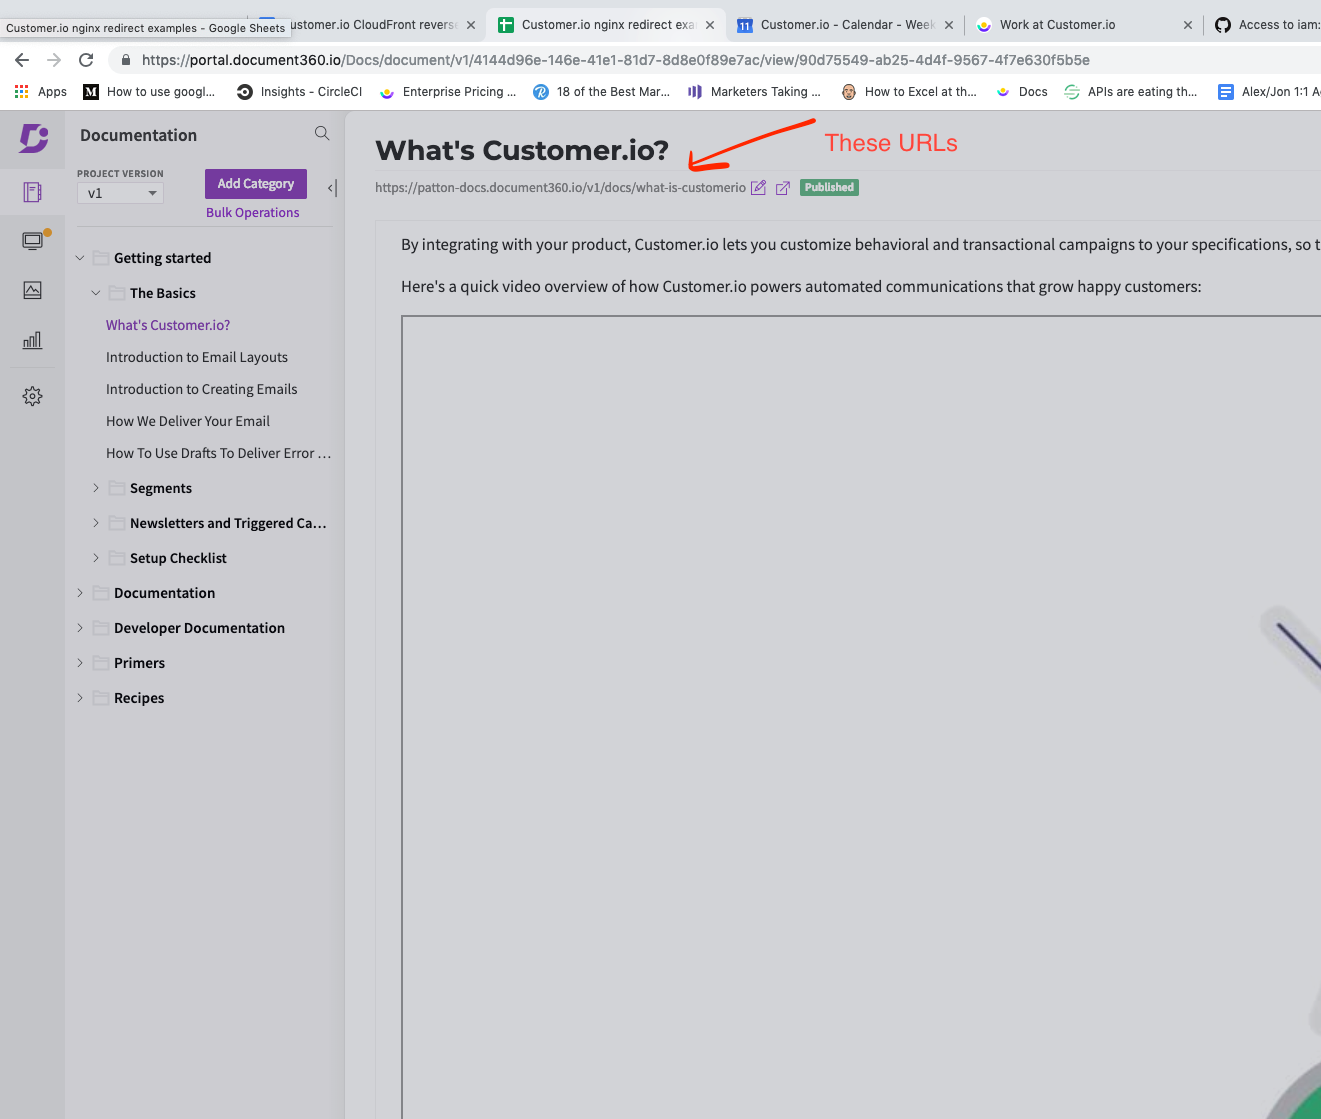The image size is (1321, 1119).
Task: Open the Alex/Jon 1:1 bookmark
Action: coord(1268,92)
